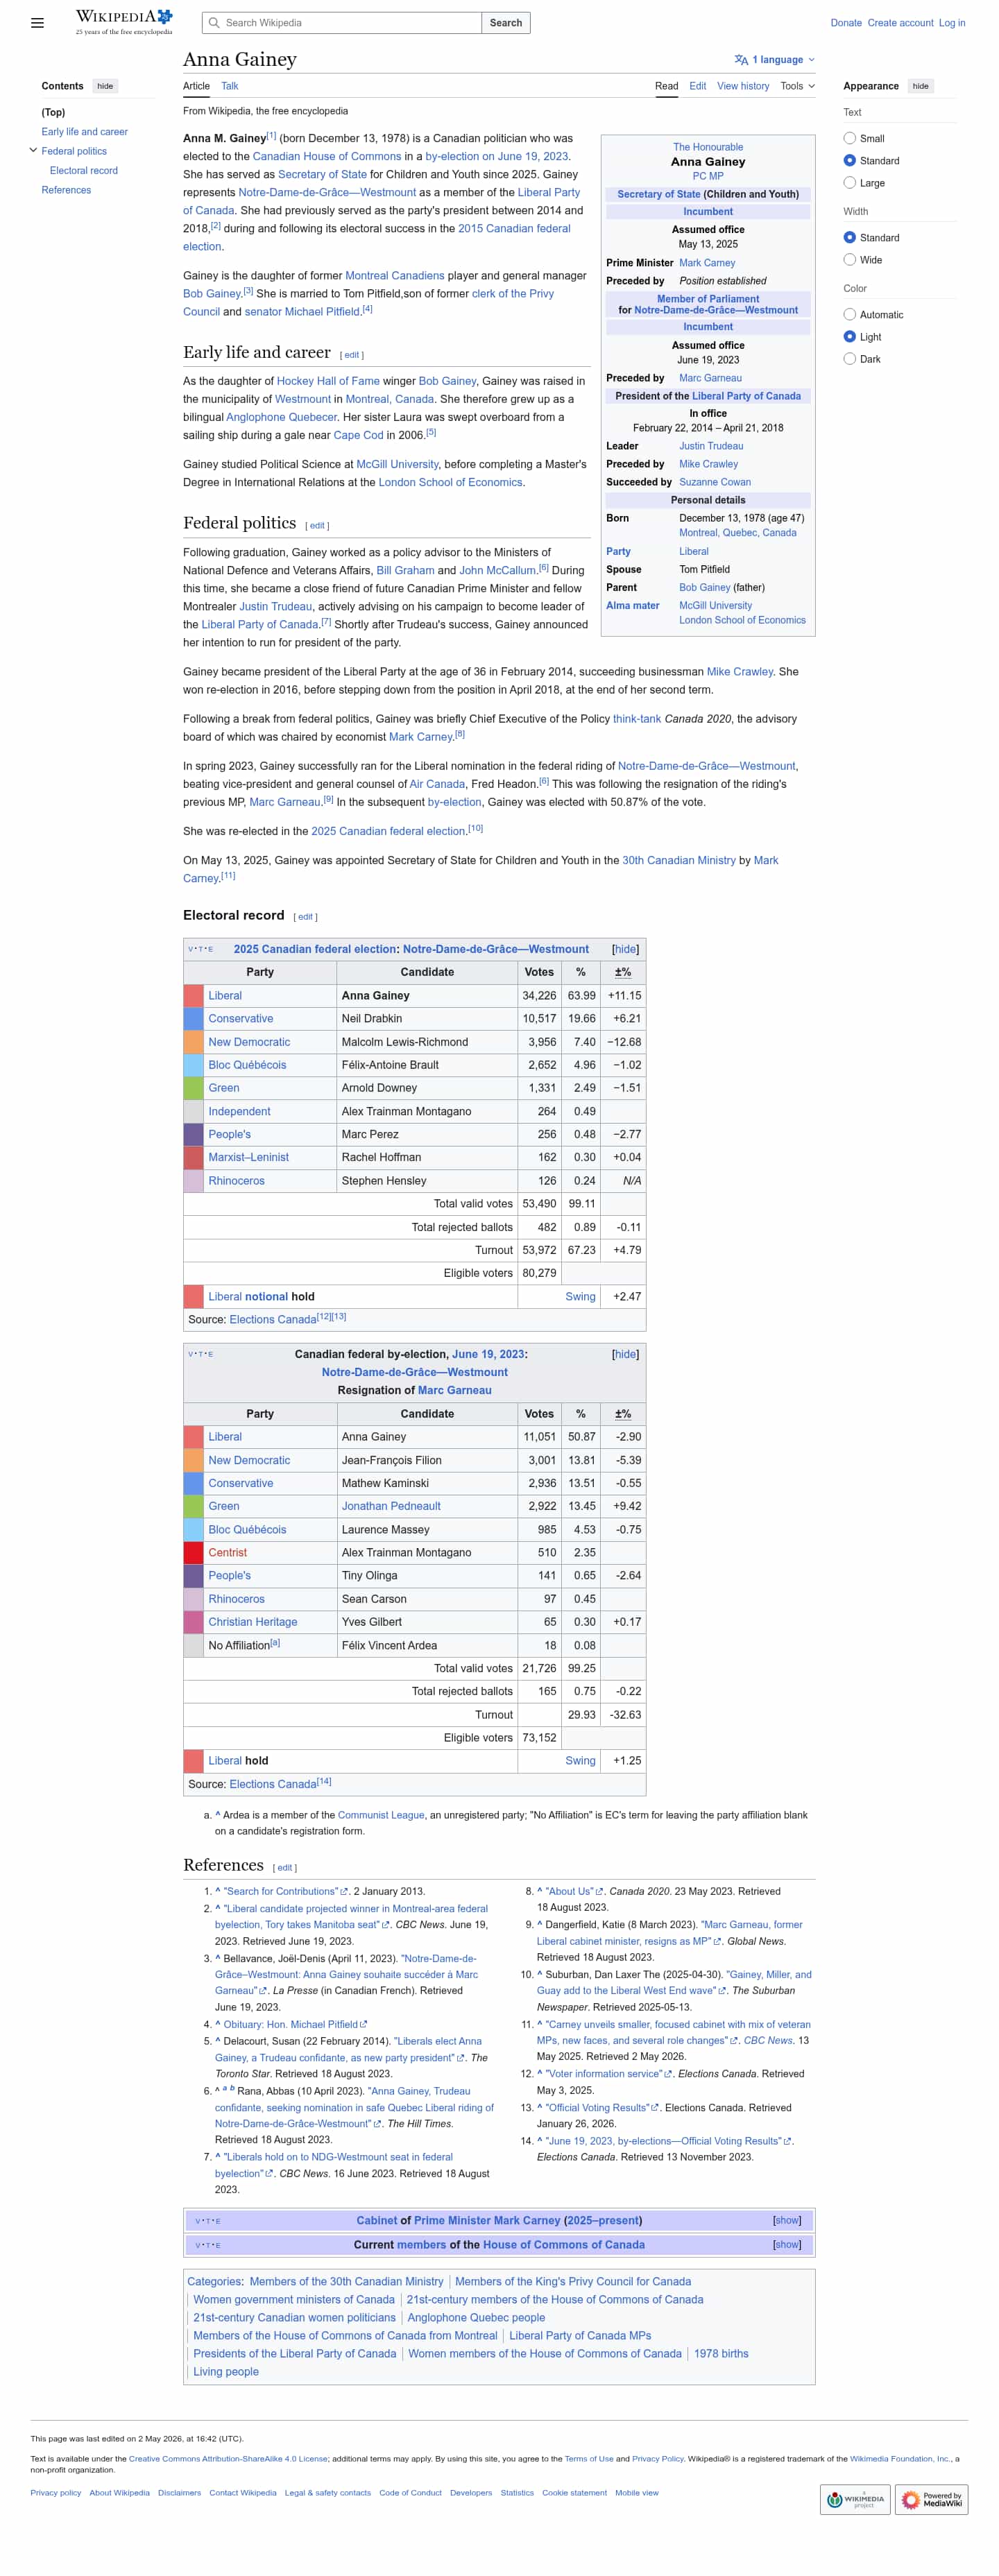Hide the Appearance panel
999x2576 pixels.
pos(920,86)
